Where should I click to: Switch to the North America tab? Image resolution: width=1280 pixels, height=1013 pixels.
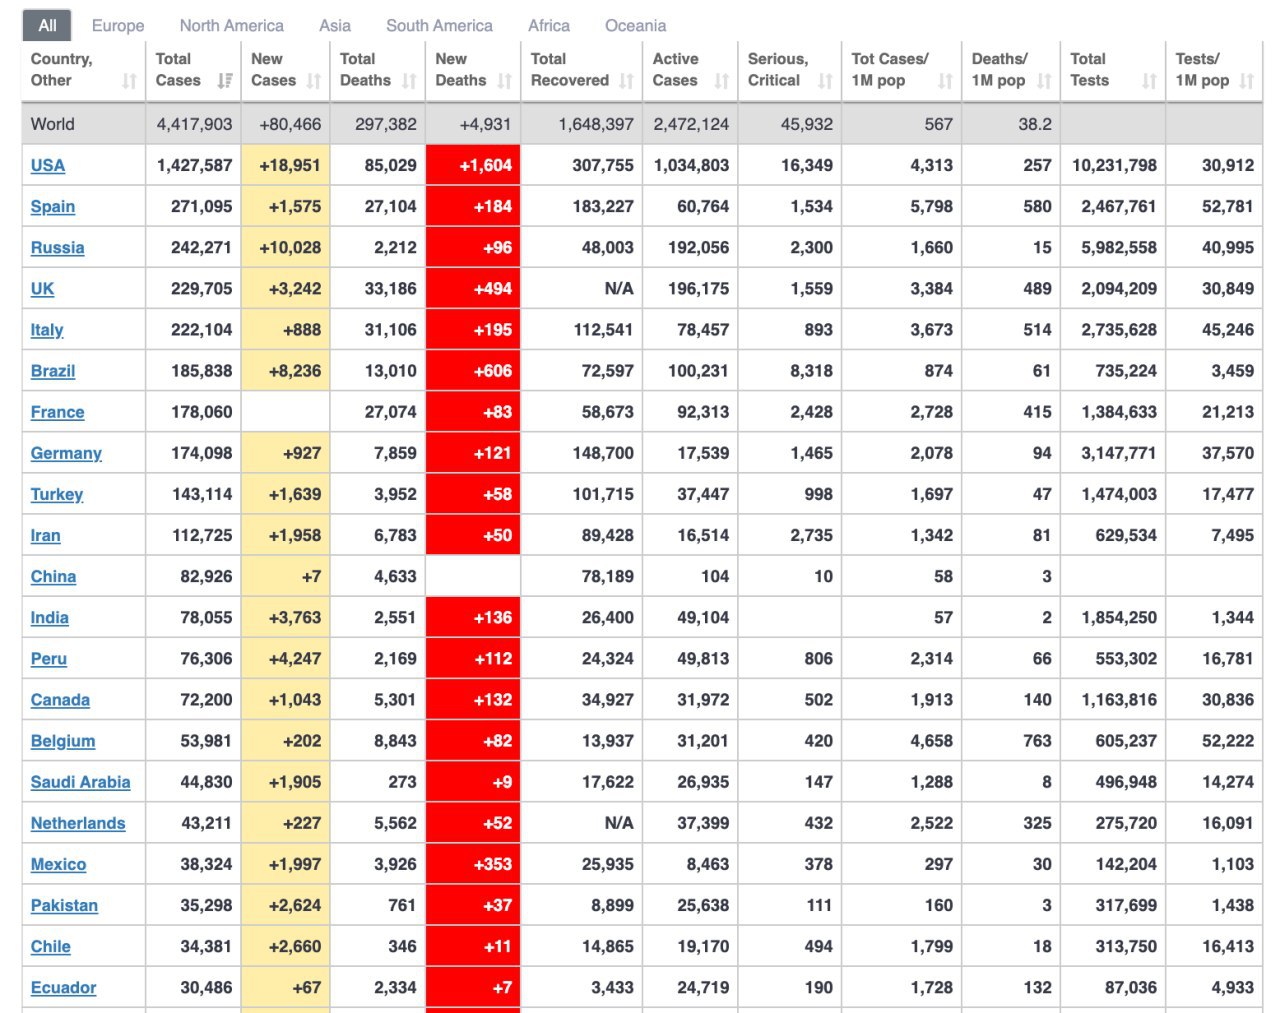tap(231, 26)
